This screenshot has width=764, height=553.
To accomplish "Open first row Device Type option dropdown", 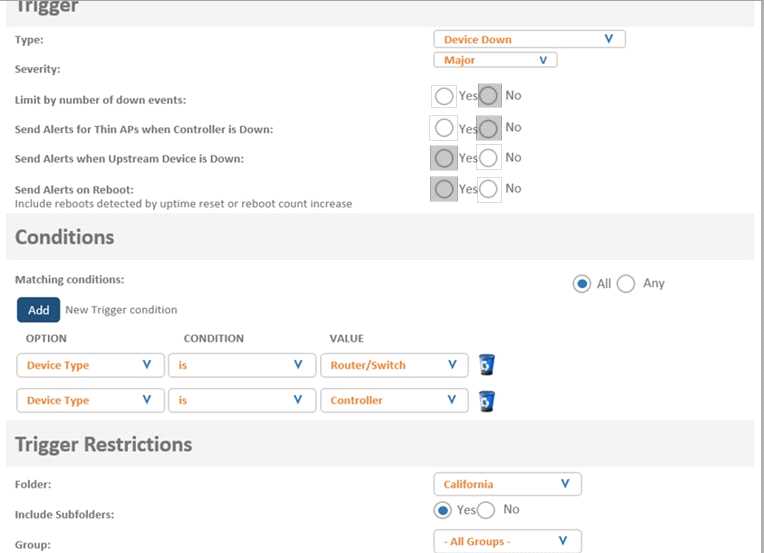I will click(90, 365).
